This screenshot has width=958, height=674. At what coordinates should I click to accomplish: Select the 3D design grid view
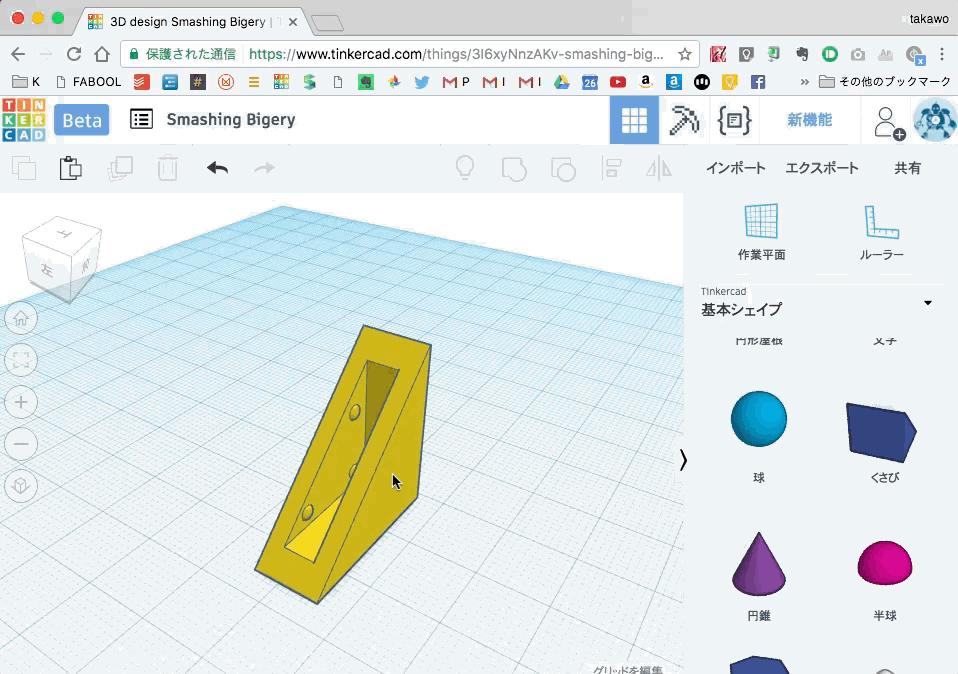634,120
